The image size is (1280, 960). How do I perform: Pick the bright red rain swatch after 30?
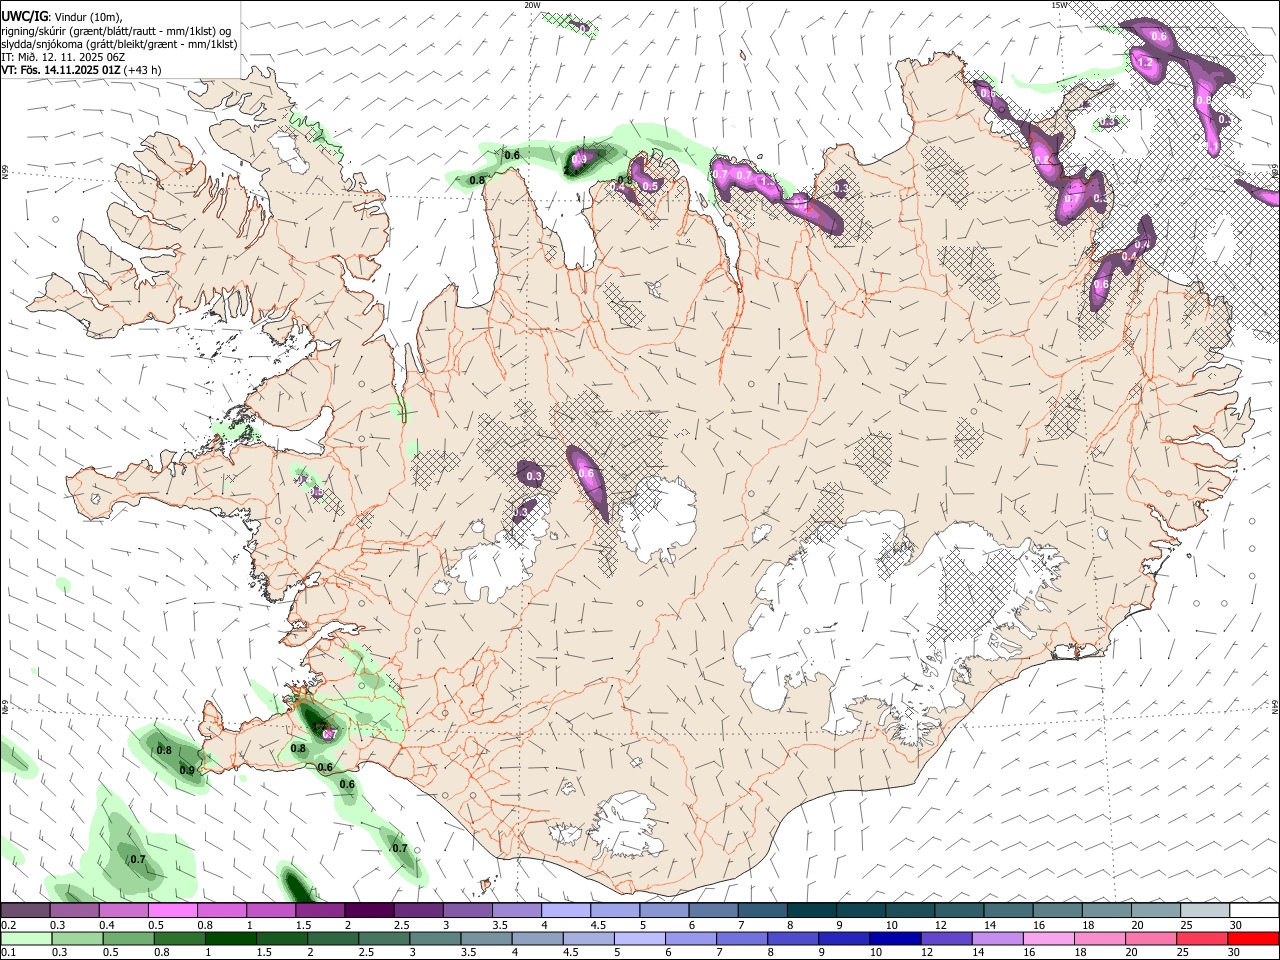coord(1254,938)
